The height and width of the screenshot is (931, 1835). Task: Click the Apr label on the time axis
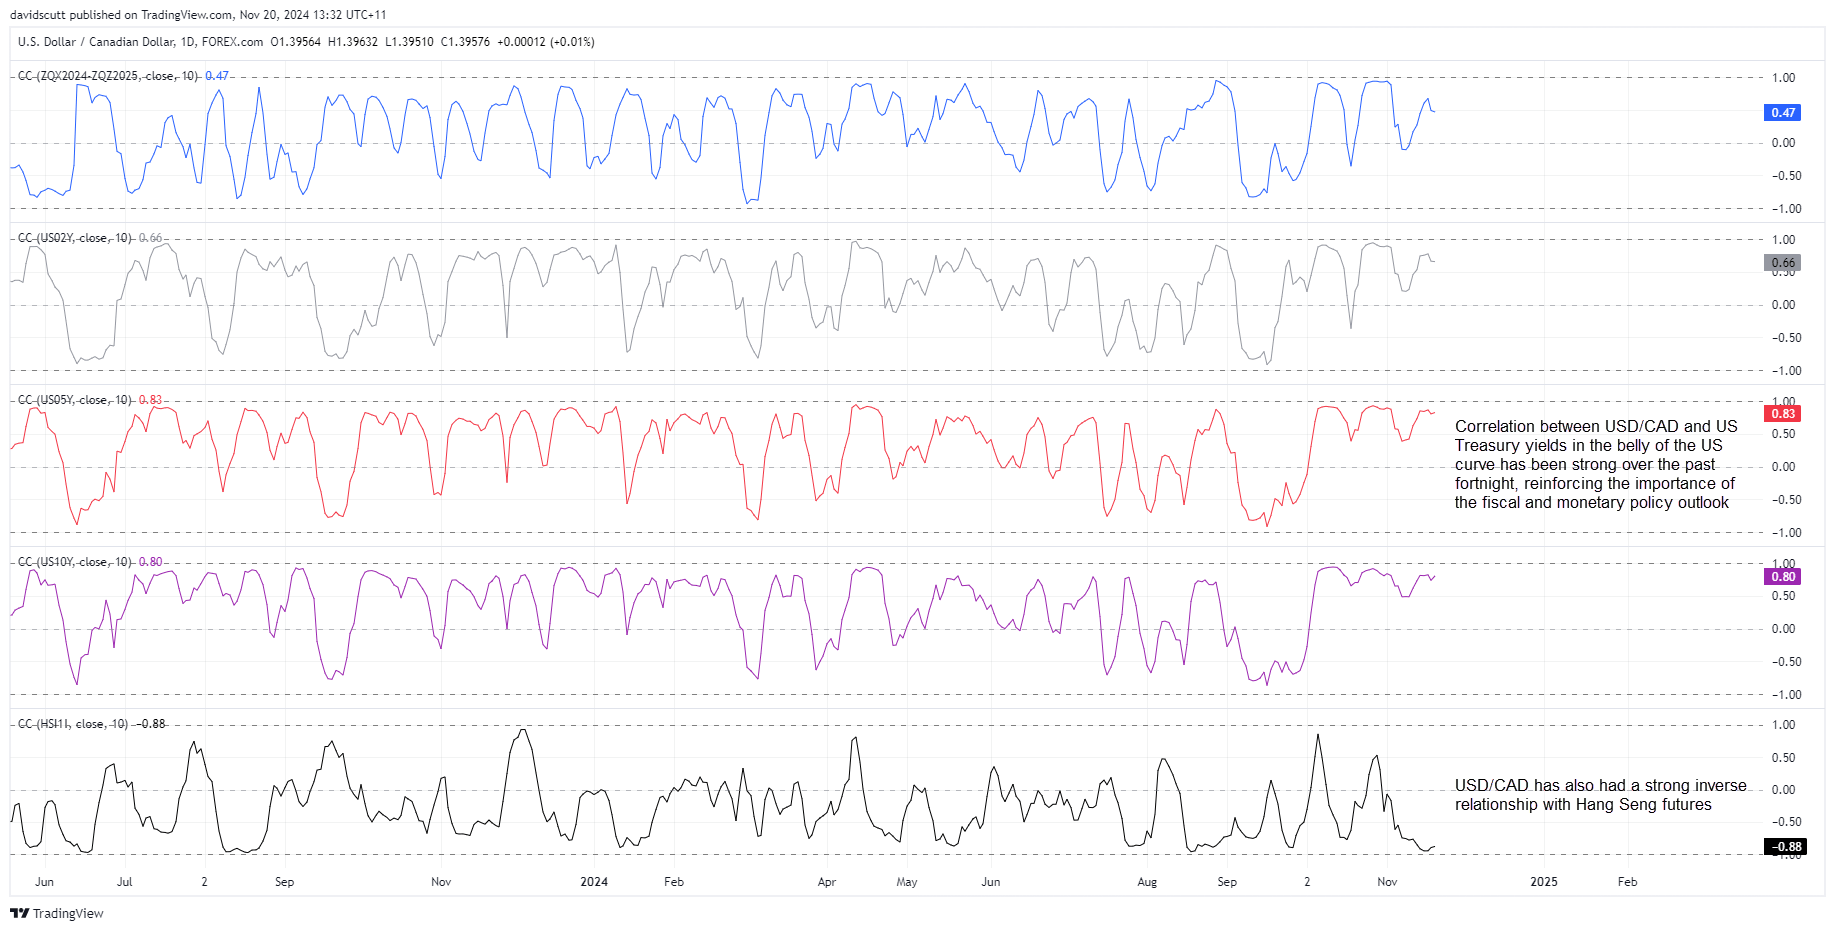point(827,882)
